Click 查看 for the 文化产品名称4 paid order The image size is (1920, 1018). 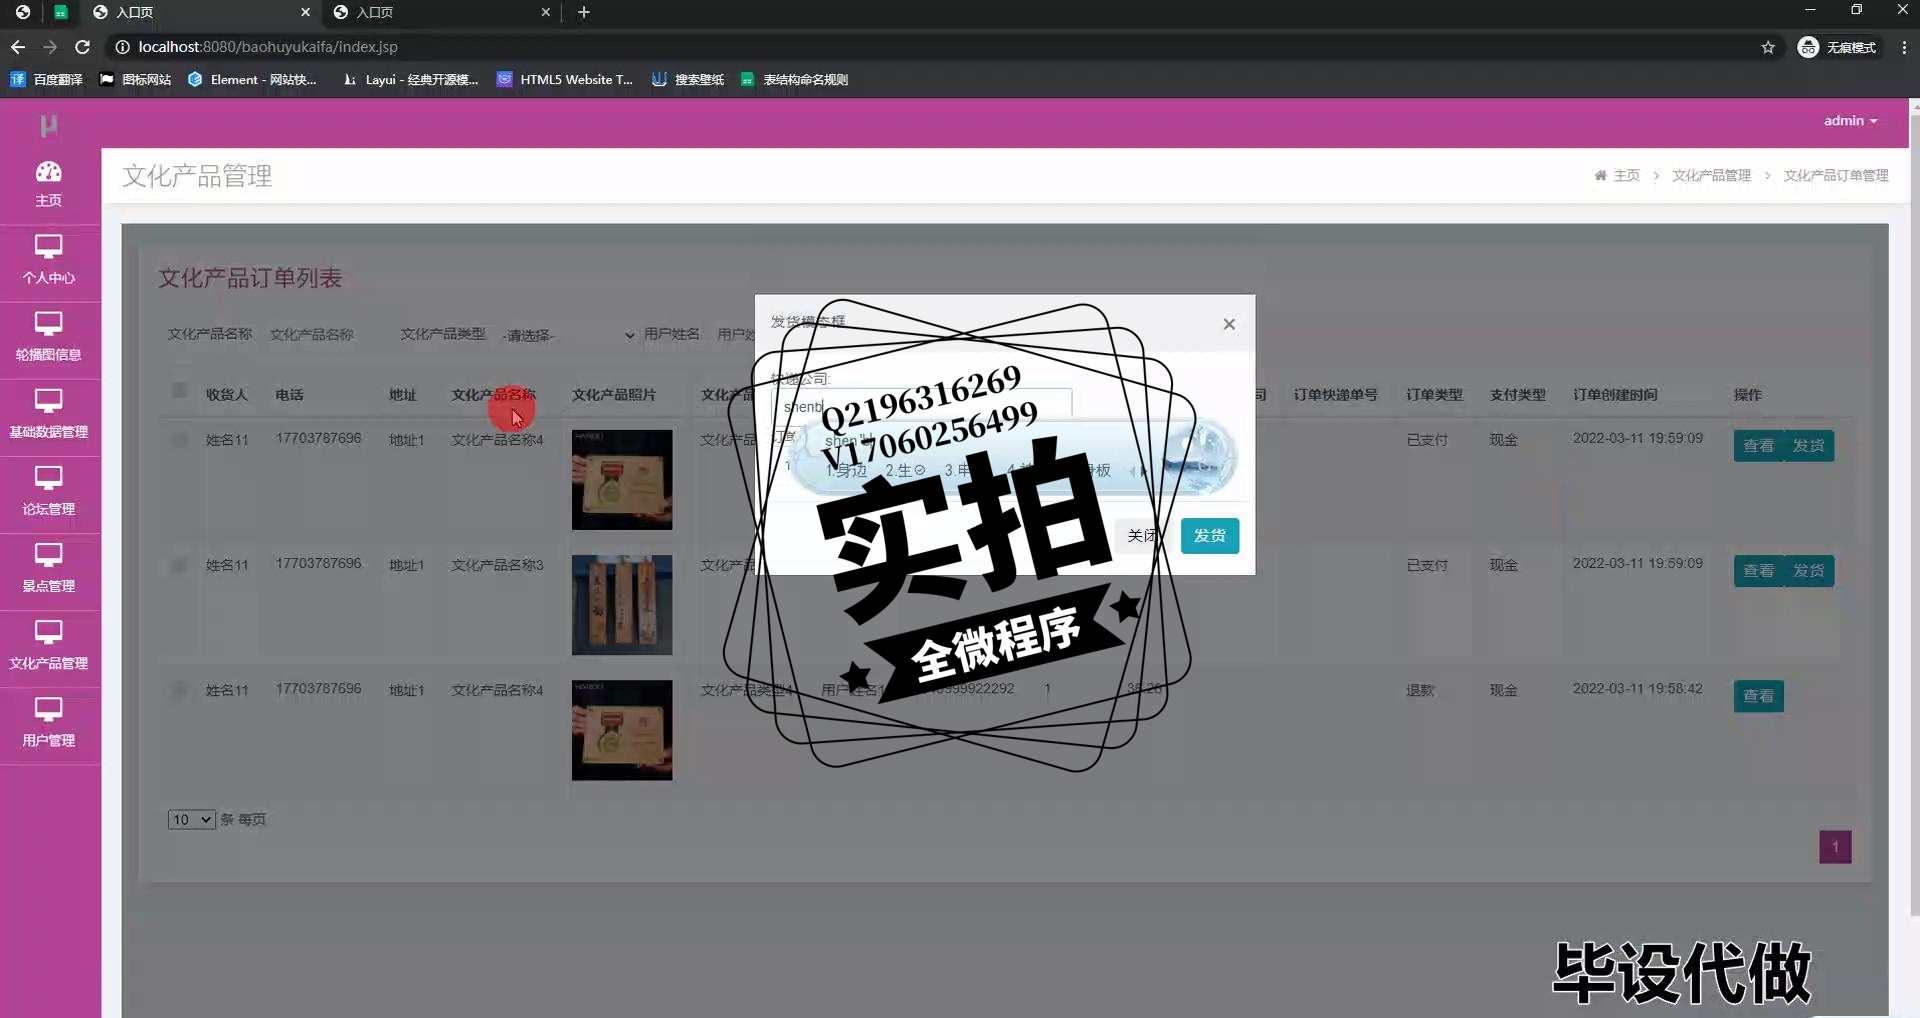(1758, 446)
